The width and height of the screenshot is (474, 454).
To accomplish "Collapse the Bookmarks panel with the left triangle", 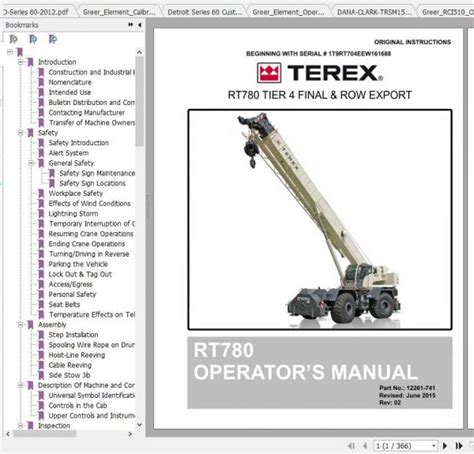I will coord(140,25).
